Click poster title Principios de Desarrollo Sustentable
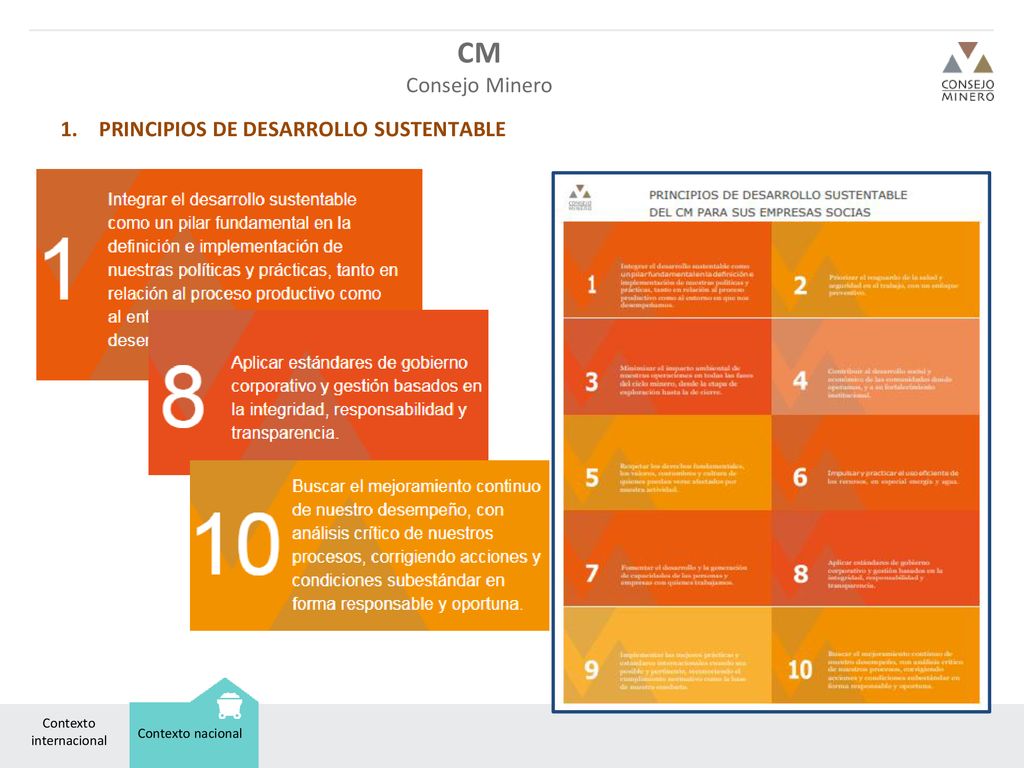The width and height of the screenshot is (1024, 768). click(x=778, y=203)
